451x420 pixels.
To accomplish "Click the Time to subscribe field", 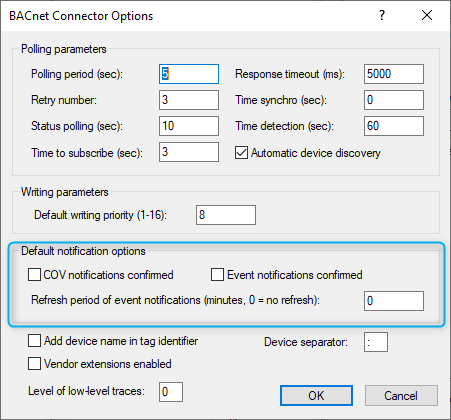I will coord(189,152).
